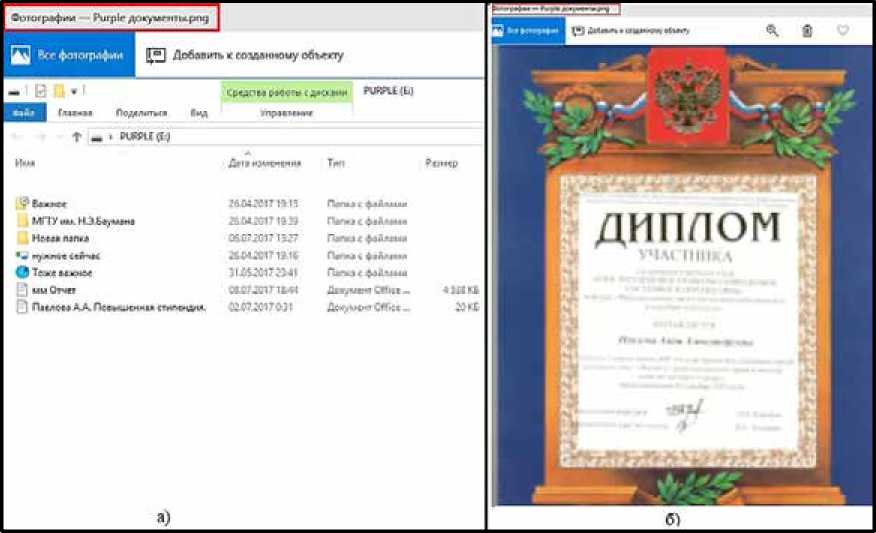Screen dimensions: 876x533
Task: Click the date 08.07.2017 18:44 of ммм Отчет
Action: [263, 291]
